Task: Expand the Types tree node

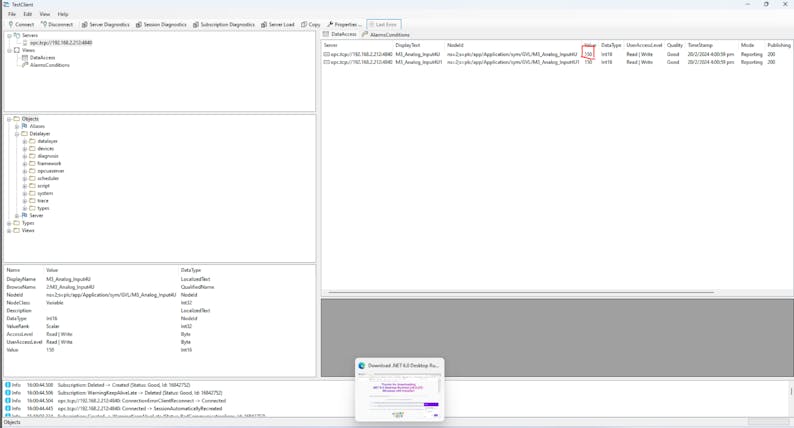Action: pyautogui.click(x=9, y=223)
